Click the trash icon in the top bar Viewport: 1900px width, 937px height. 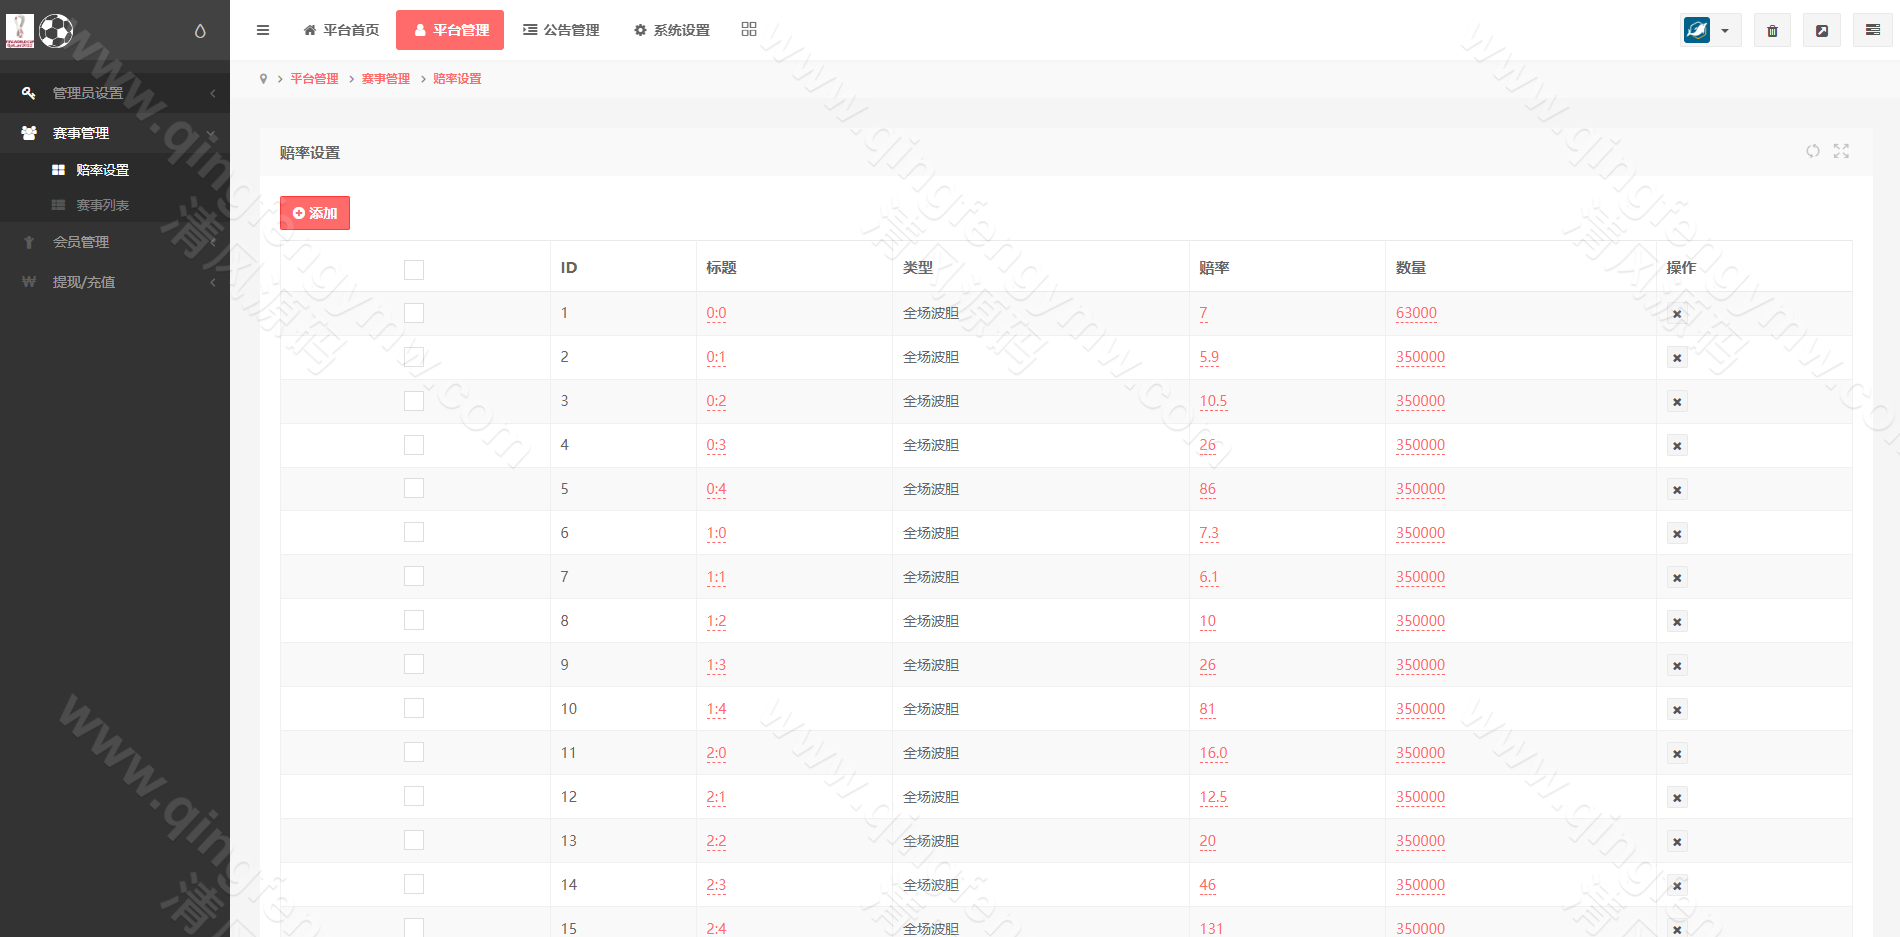point(1772,30)
